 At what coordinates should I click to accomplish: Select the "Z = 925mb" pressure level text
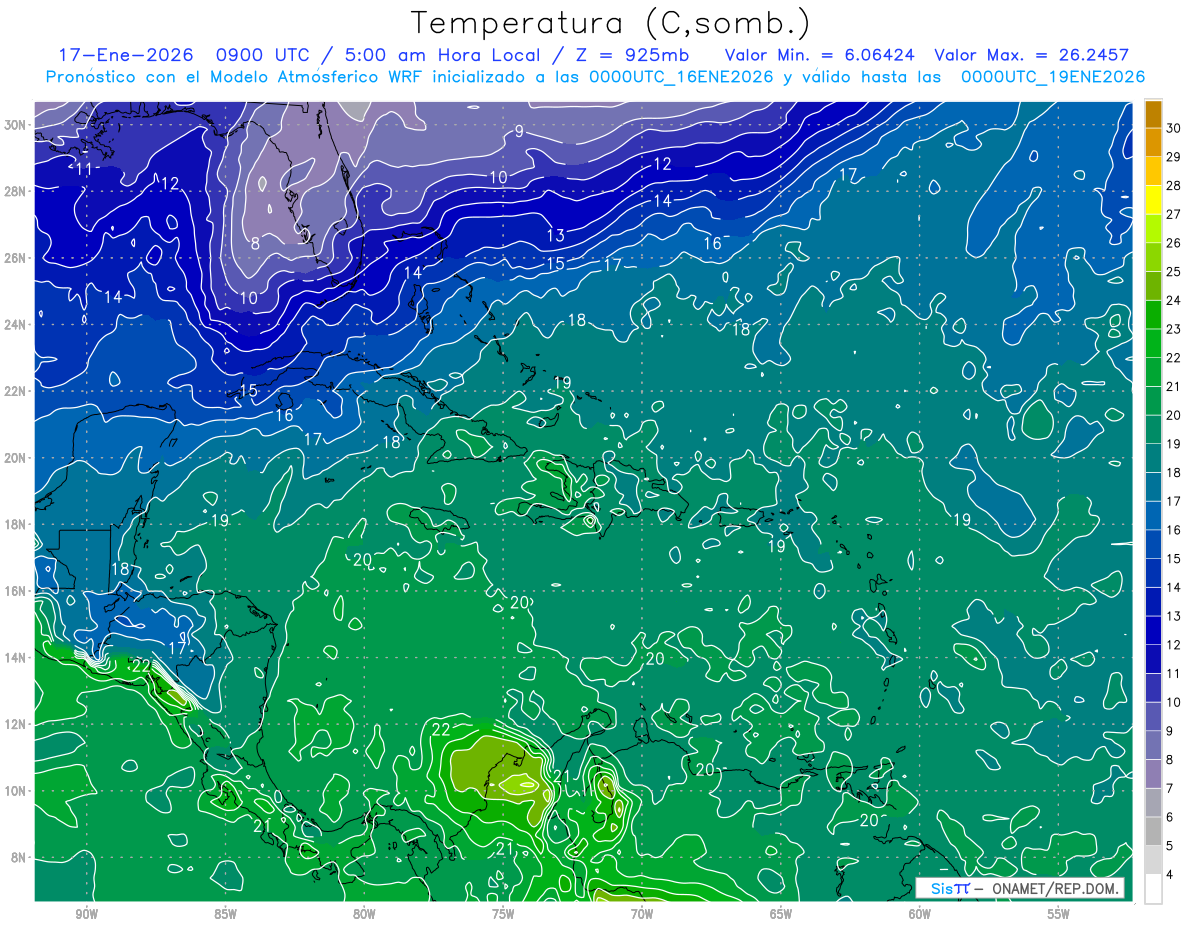point(627,55)
